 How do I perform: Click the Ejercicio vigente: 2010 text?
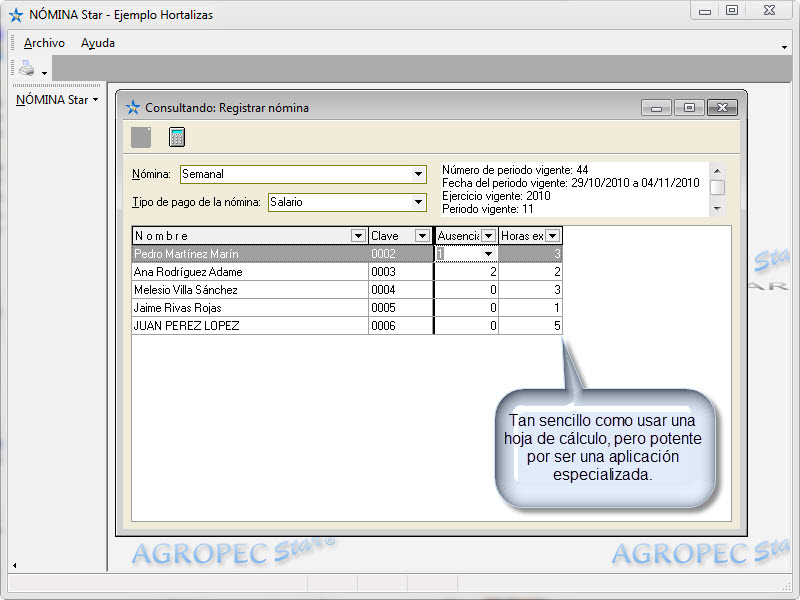click(x=496, y=196)
